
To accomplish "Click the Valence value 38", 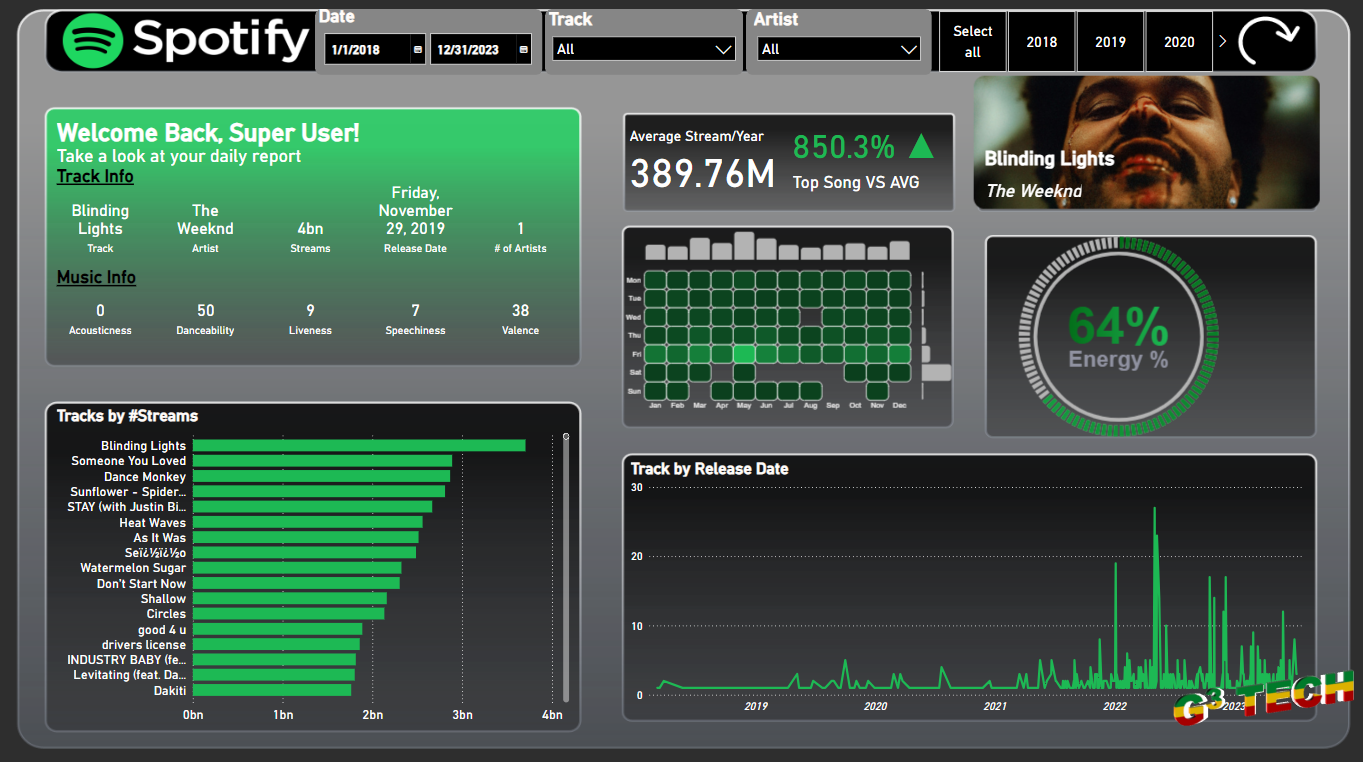I will (x=520, y=311).
